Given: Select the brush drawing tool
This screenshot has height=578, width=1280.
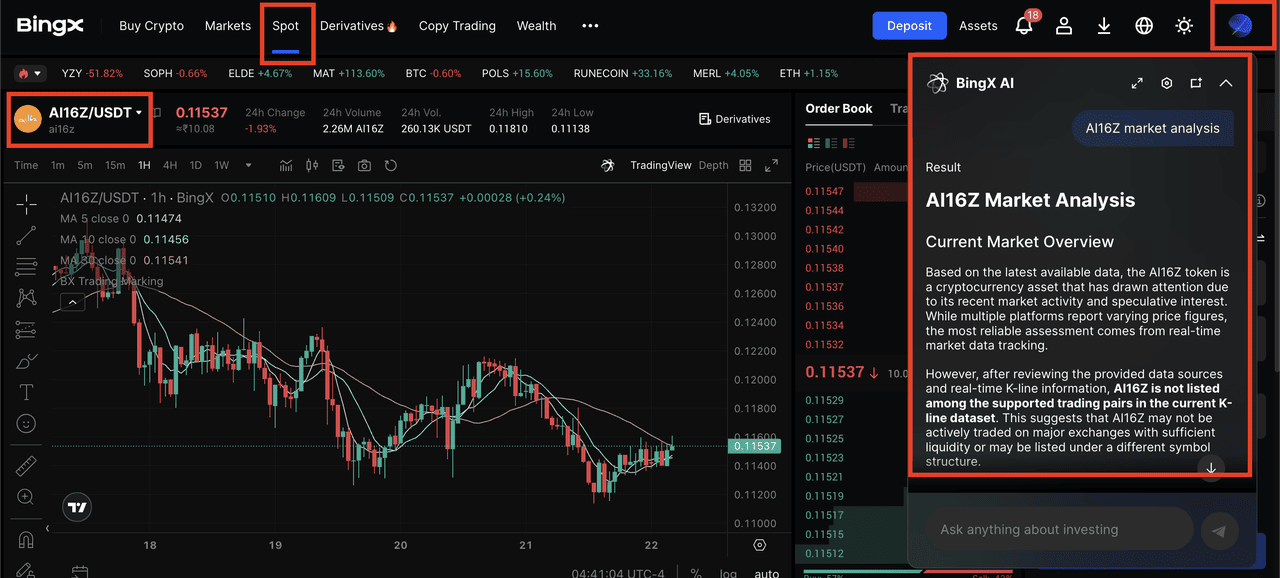Looking at the screenshot, I should tap(27, 360).
